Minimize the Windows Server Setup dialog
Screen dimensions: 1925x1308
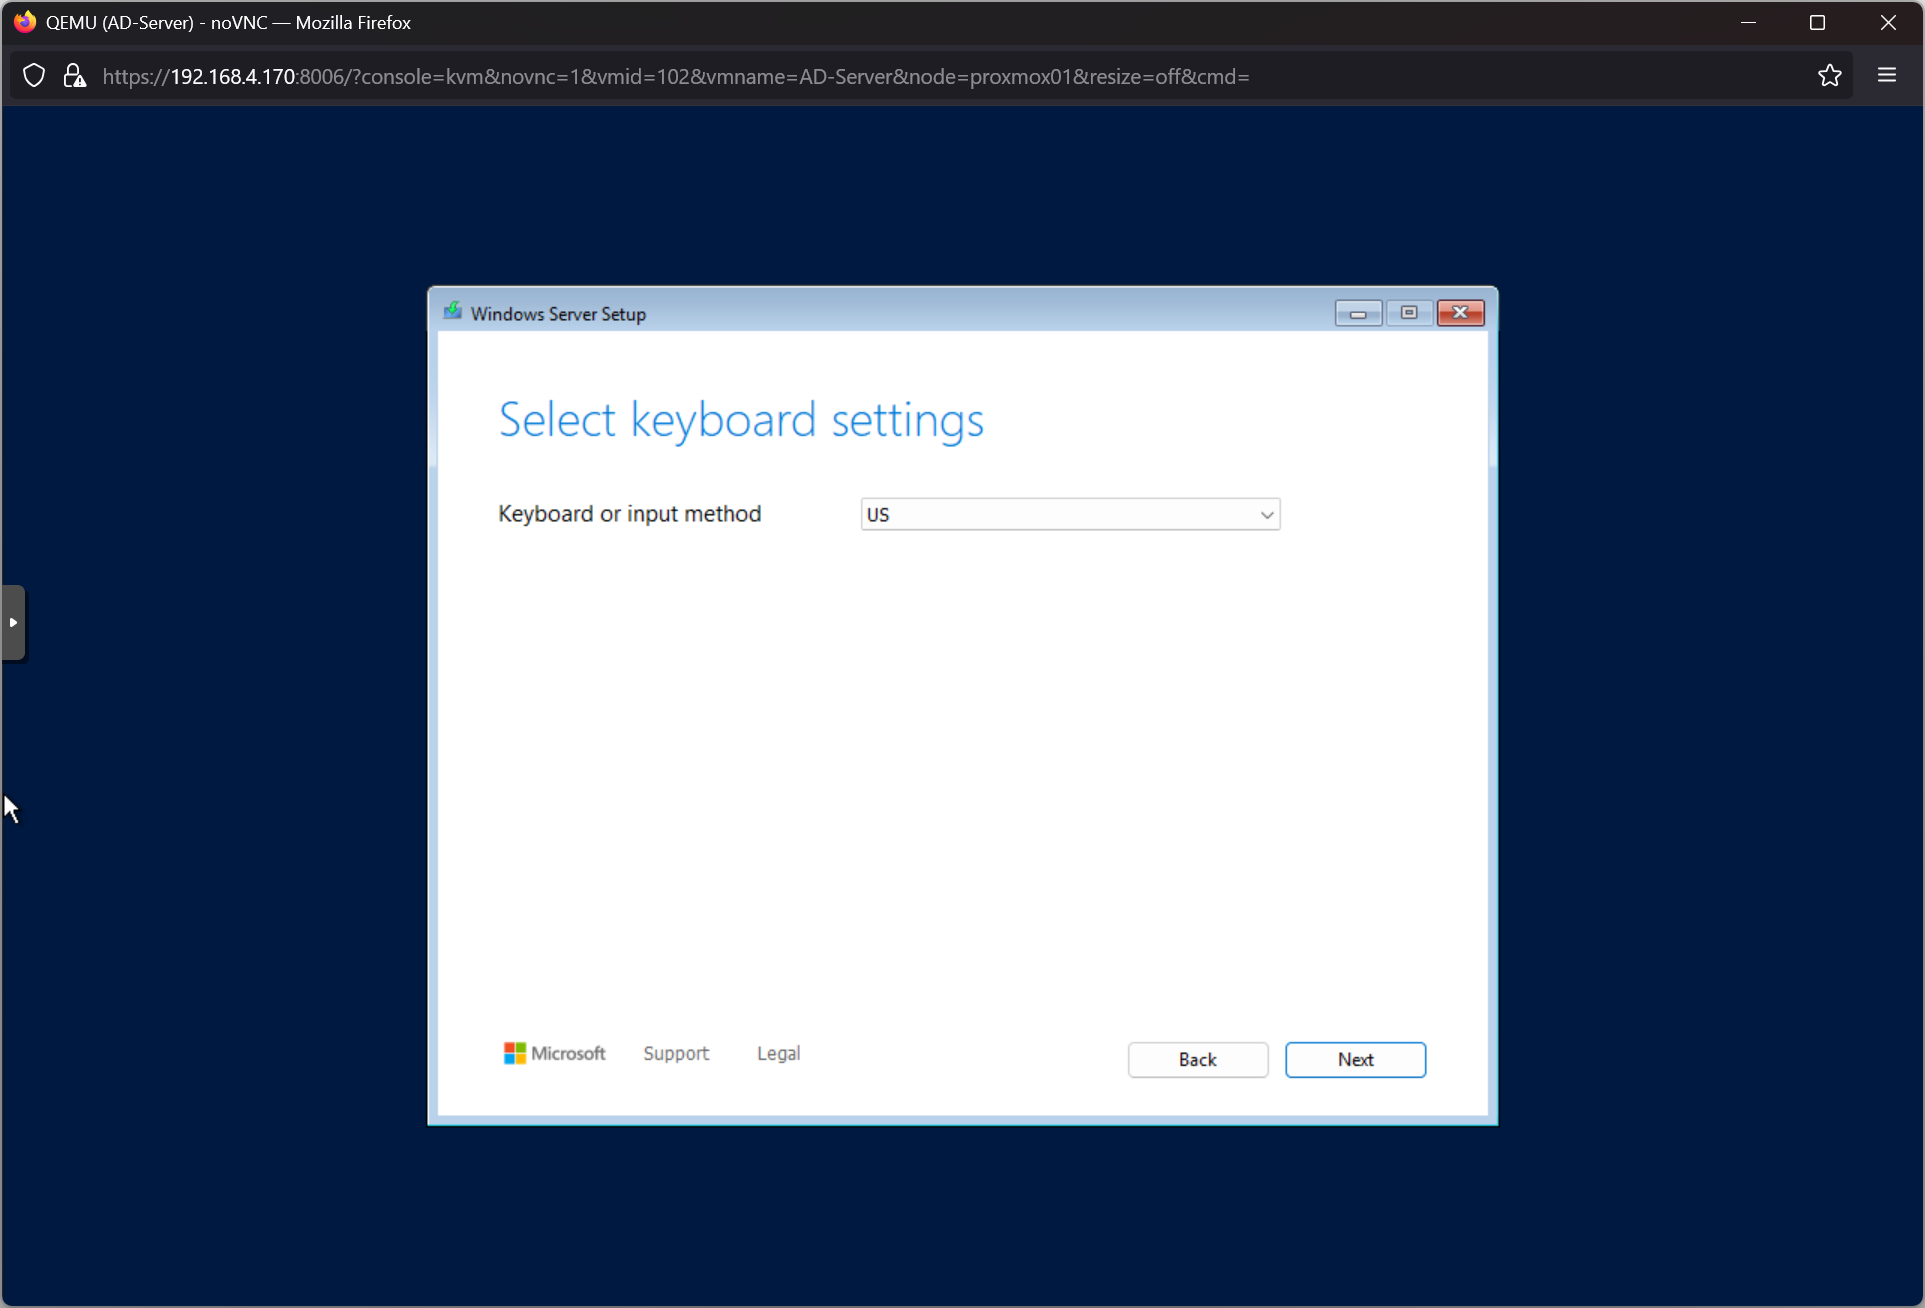(x=1357, y=313)
